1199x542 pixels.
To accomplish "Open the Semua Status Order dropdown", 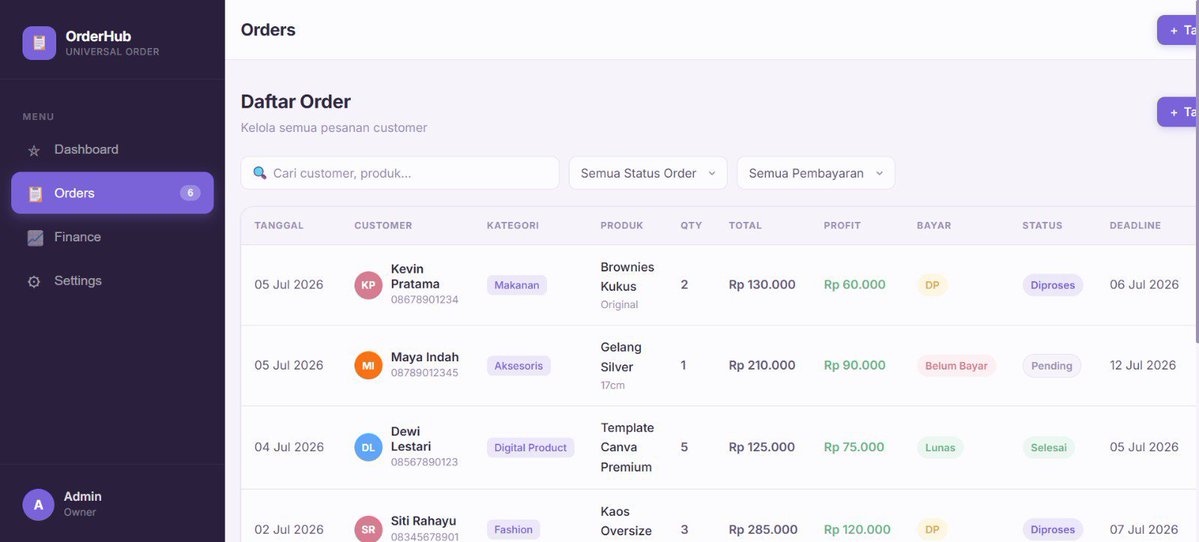I will pyautogui.click(x=648, y=173).
